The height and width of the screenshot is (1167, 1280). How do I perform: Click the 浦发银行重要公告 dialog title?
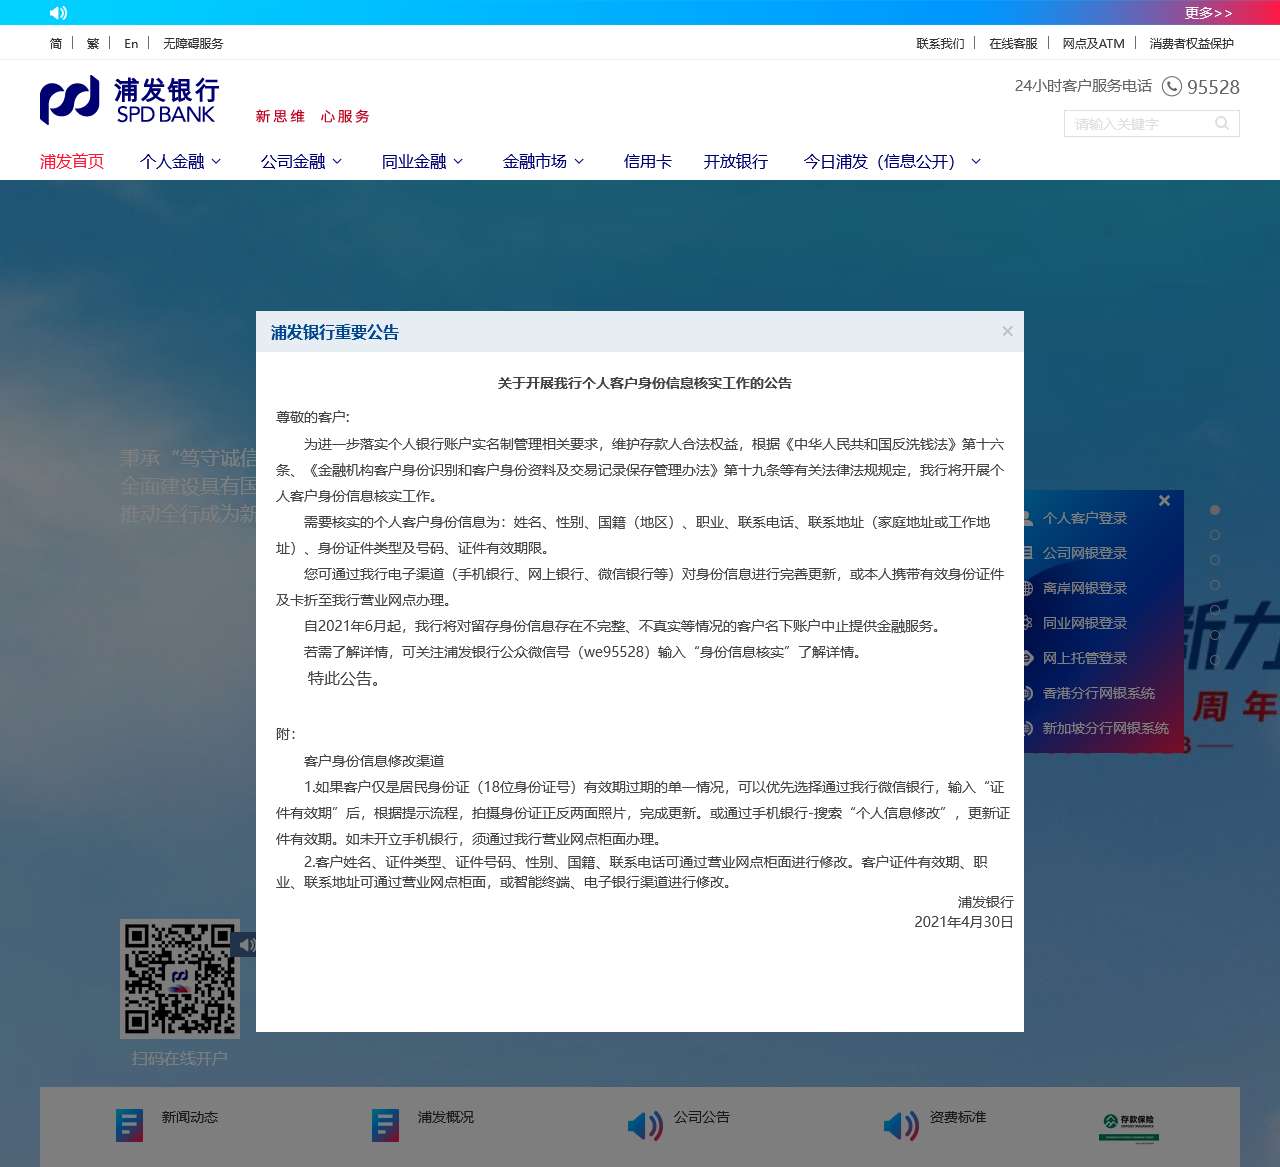(335, 332)
